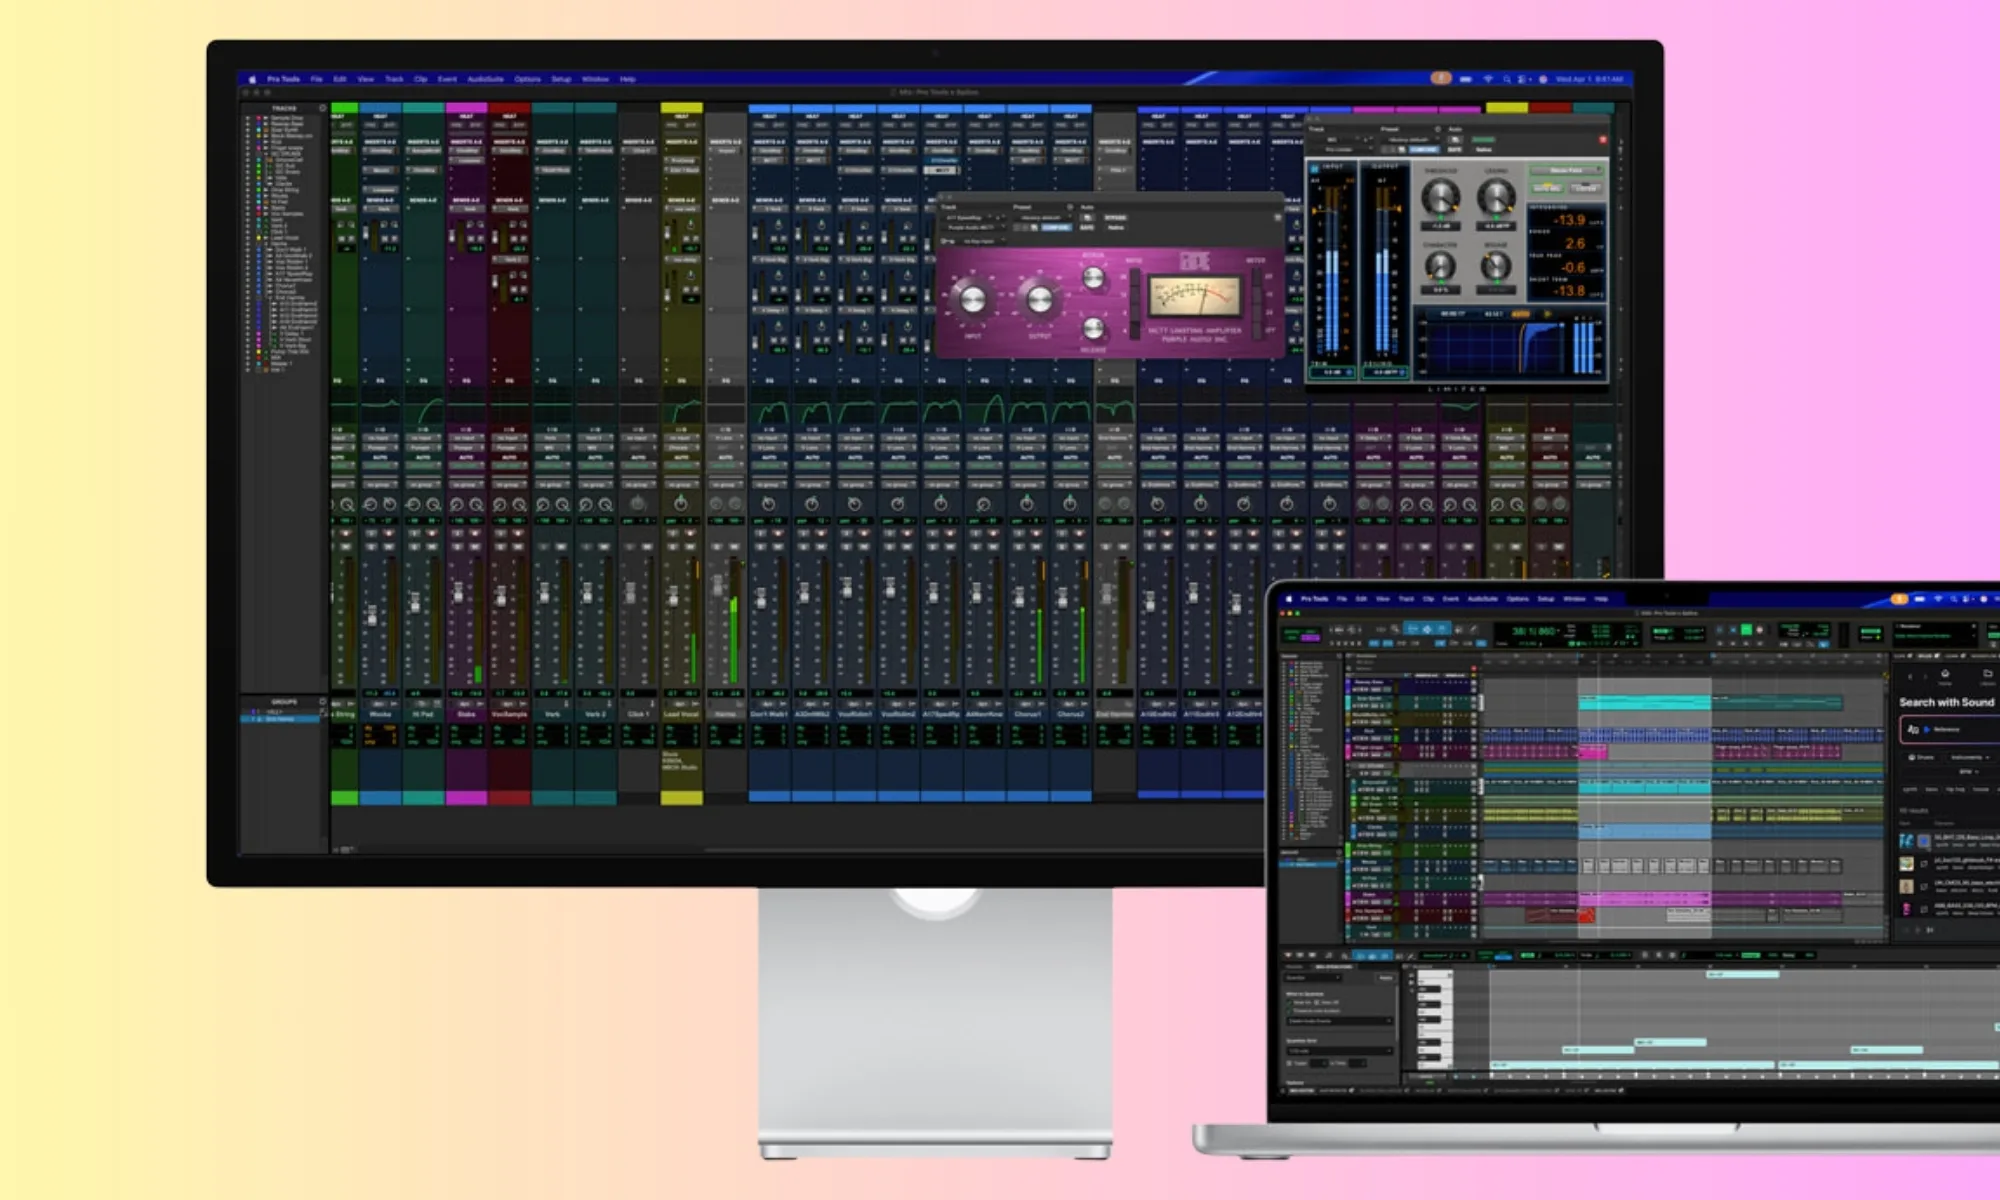Click the Tracks list options button

(x=322, y=108)
